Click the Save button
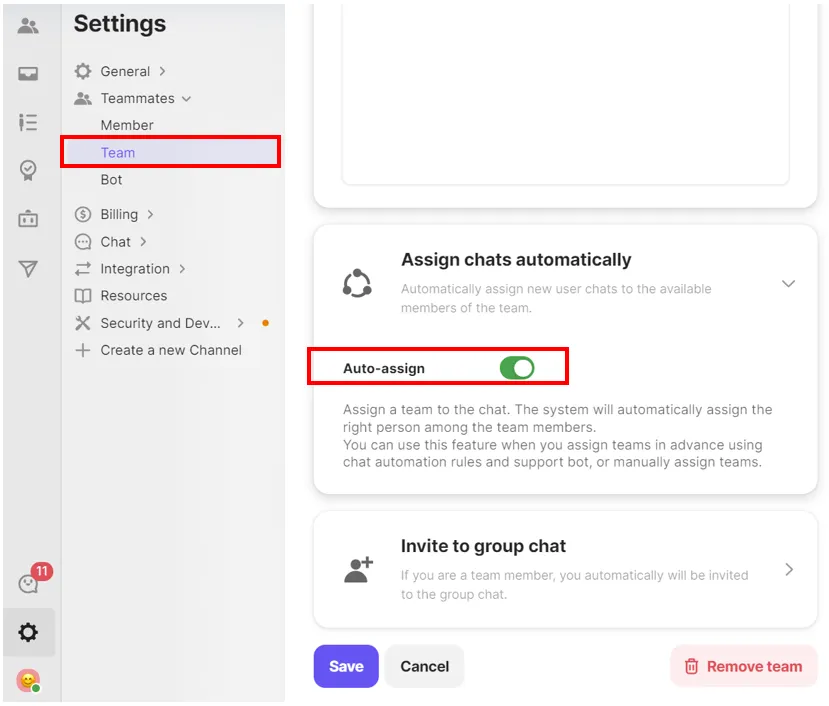The height and width of the screenshot is (706, 829). (346, 666)
